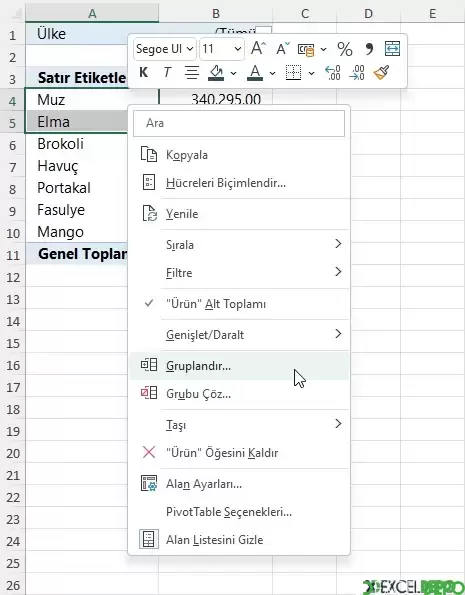
Task: Click the Increase Font Size icon
Action: (258, 49)
